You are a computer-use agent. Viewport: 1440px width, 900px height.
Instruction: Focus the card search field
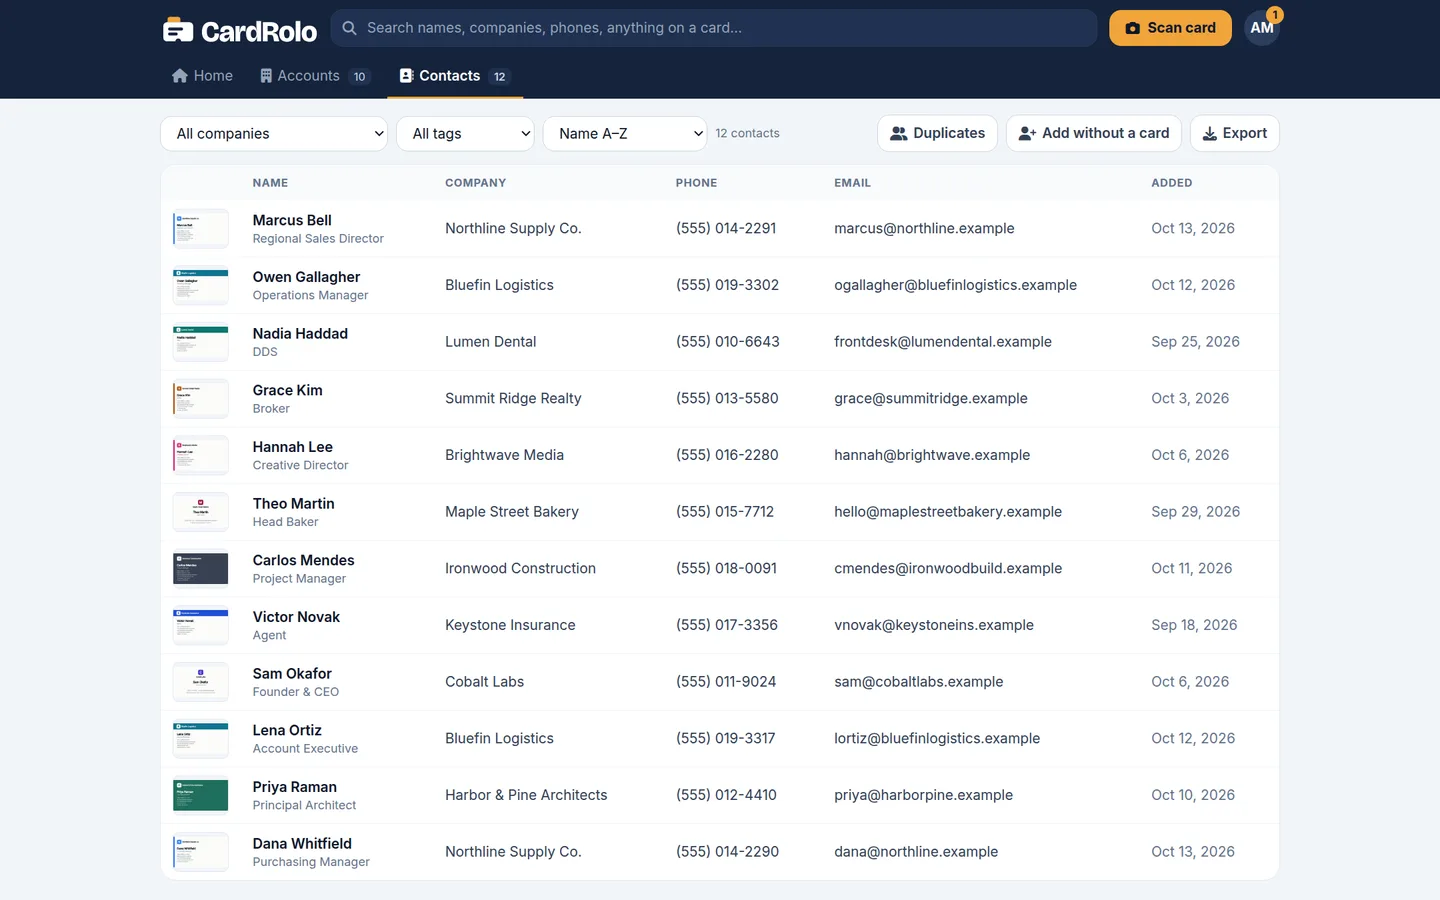coord(714,28)
